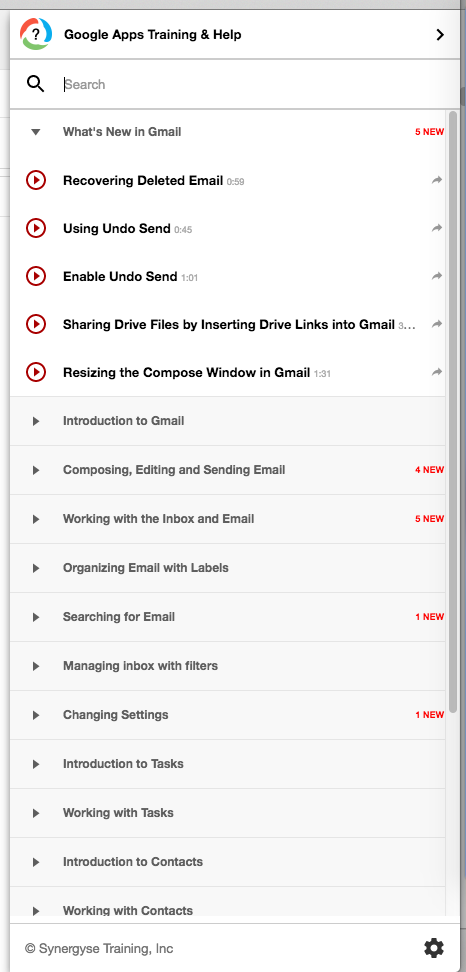This screenshot has width=466, height=972.
Task: Open the header chevron arrow
Action: (x=440, y=35)
